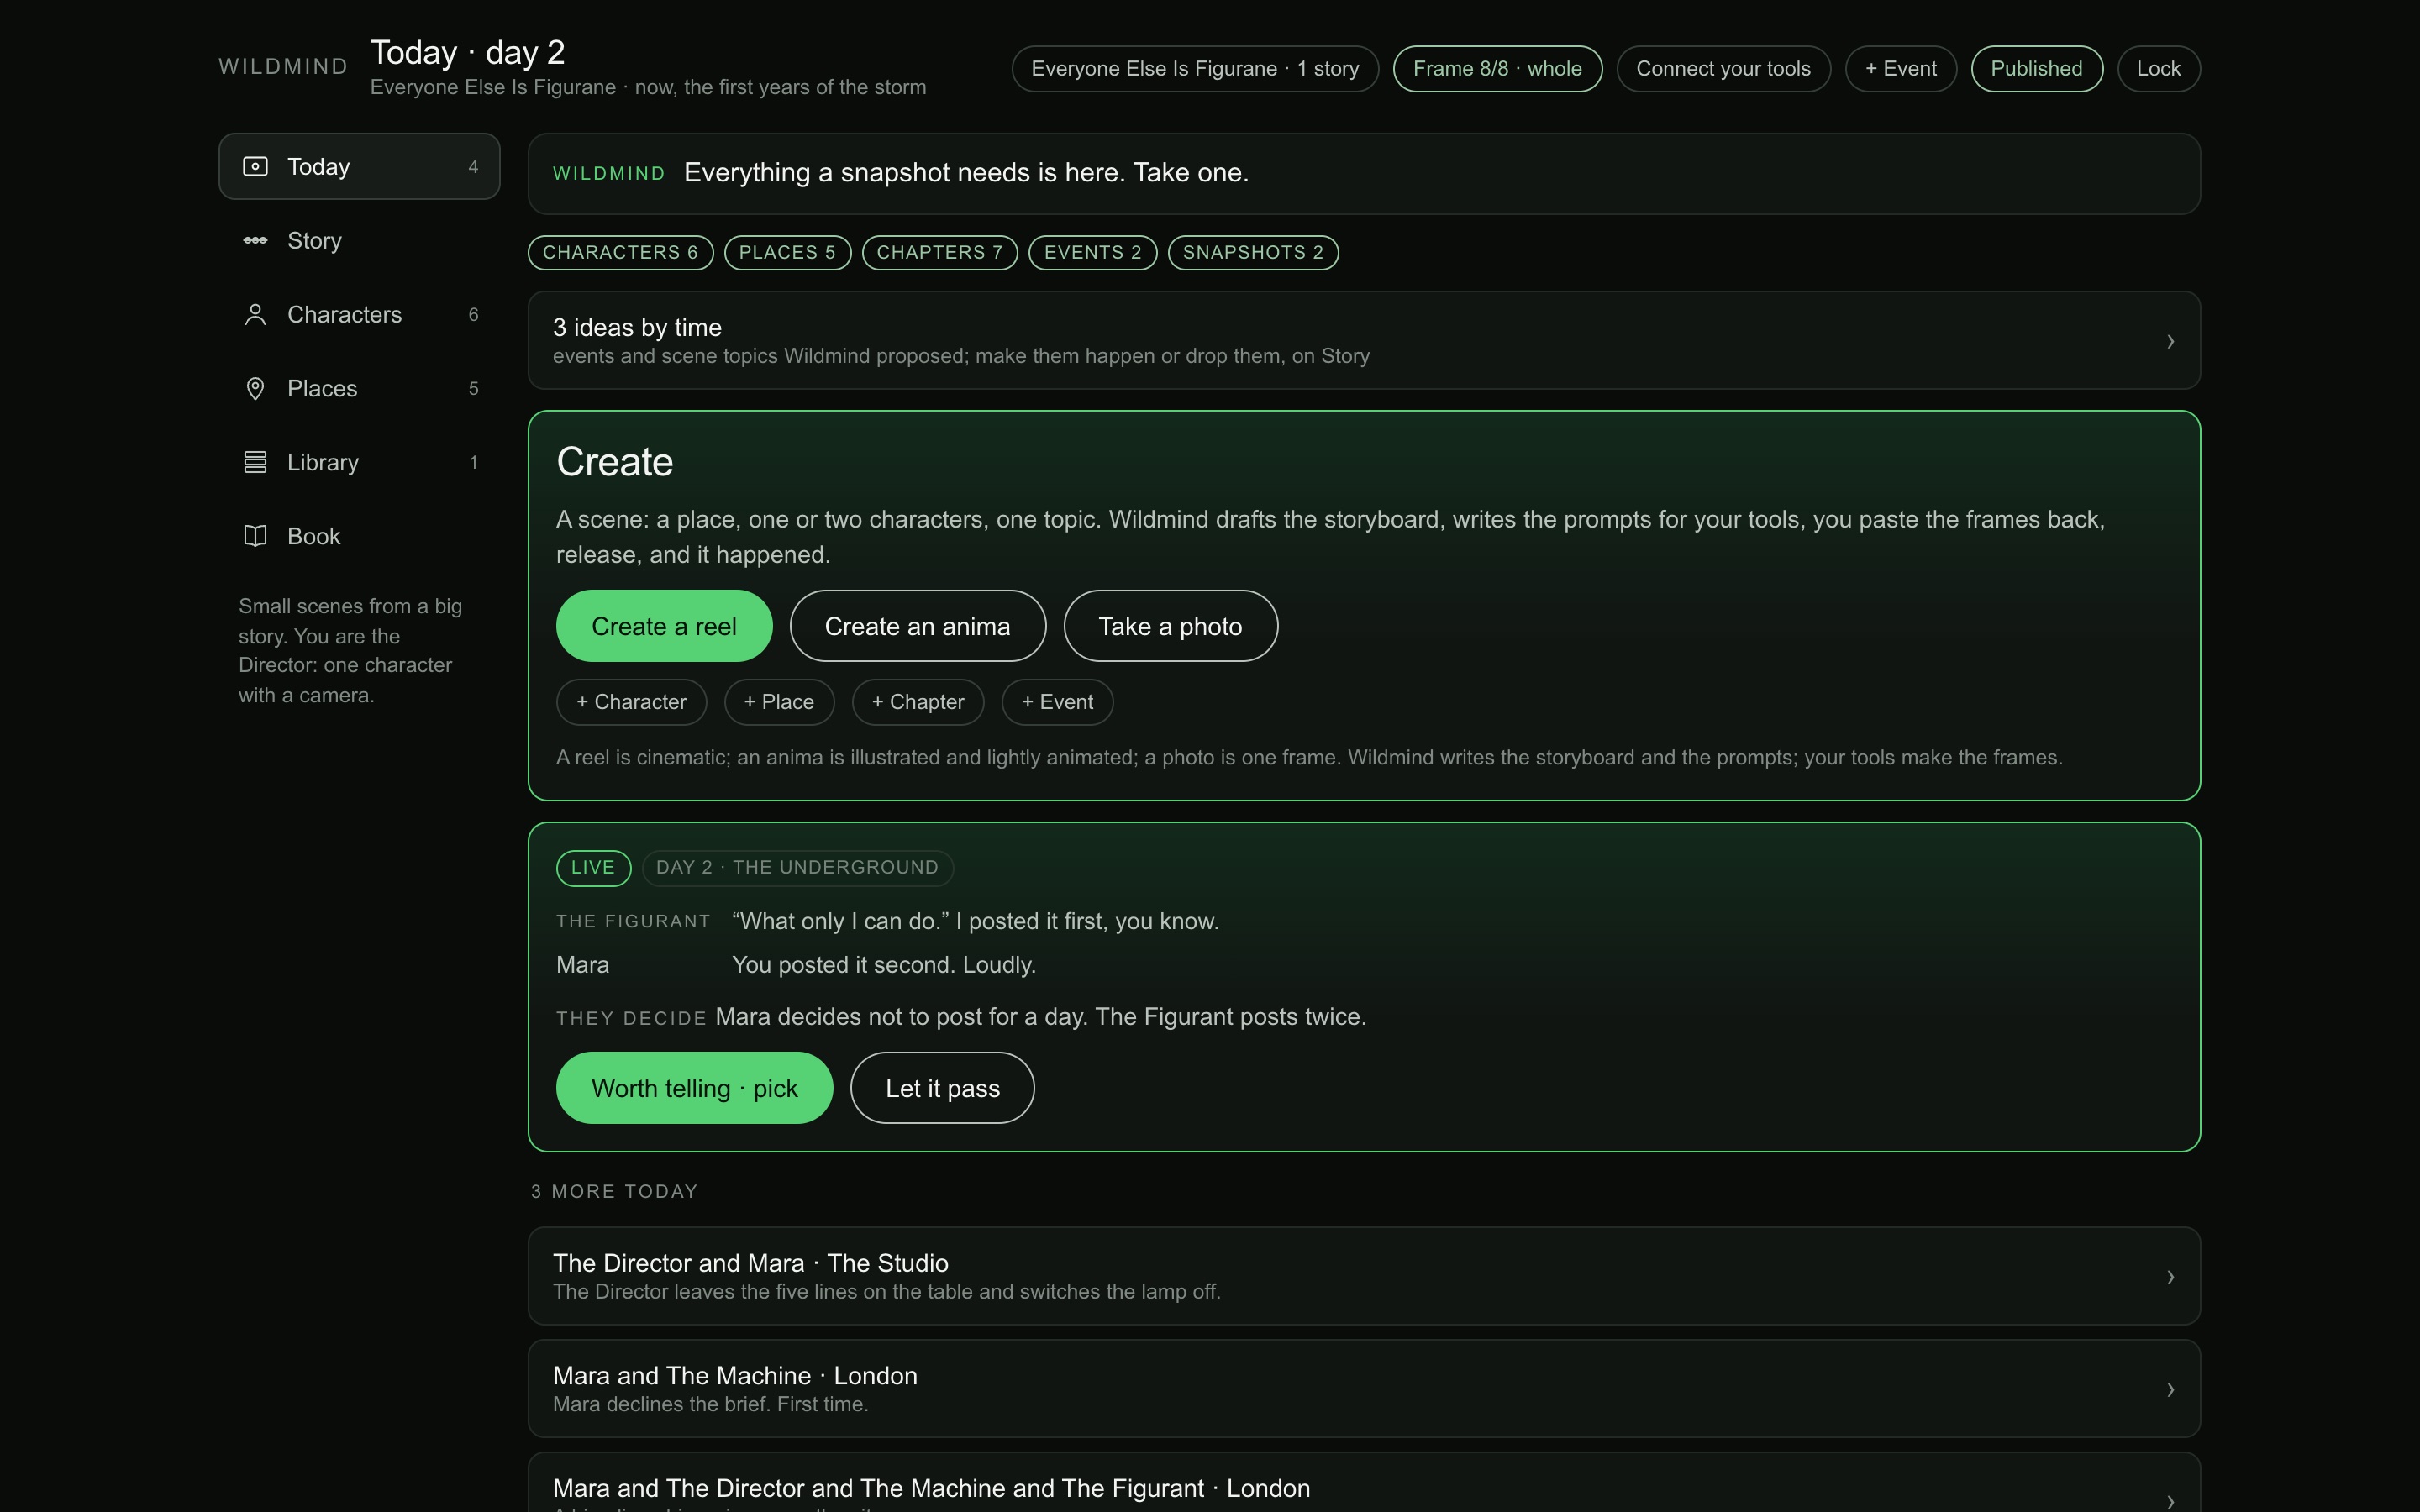Toggle the Lock button in header
This screenshot has height=1512, width=2420.
[x=2158, y=69]
